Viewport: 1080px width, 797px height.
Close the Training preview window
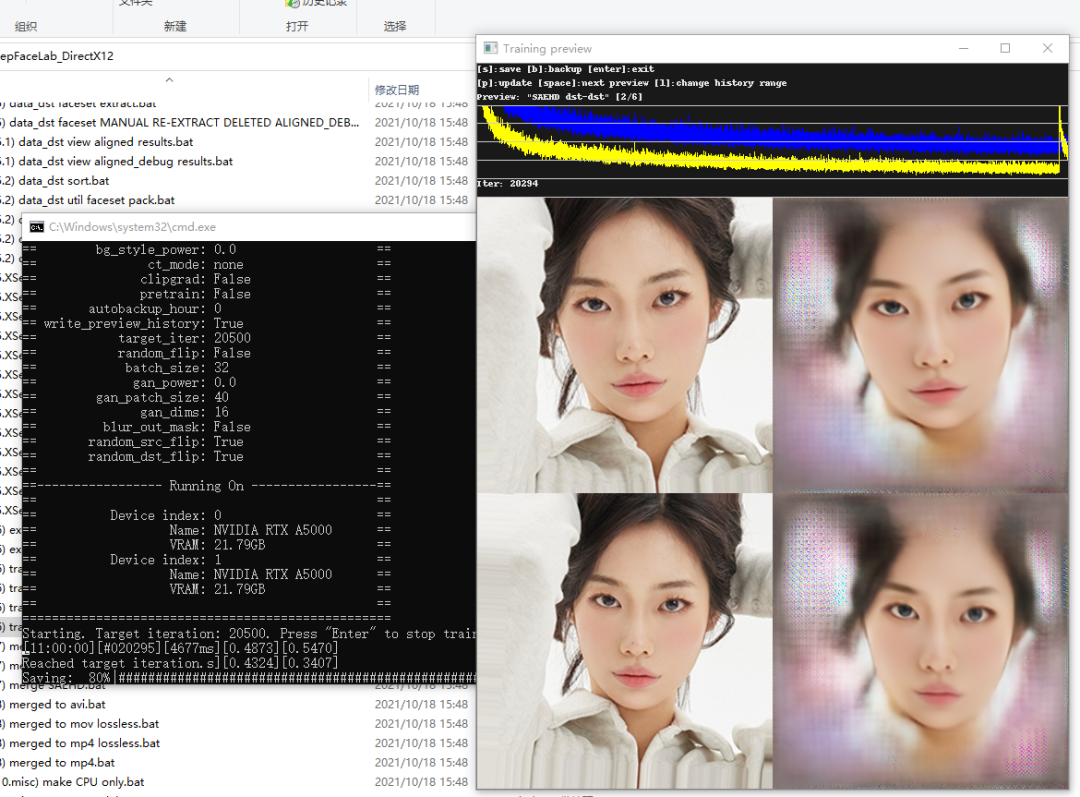point(1047,48)
